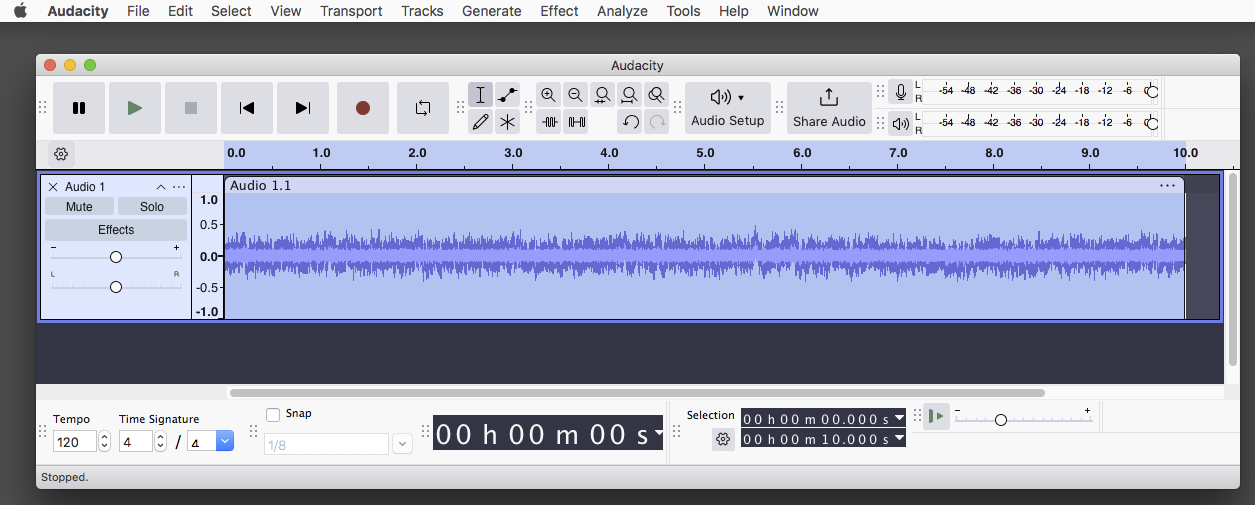Screen dimensions: 1255x505
Task: Adjust the playback speed slider
Action: (x=1000, y=420)
